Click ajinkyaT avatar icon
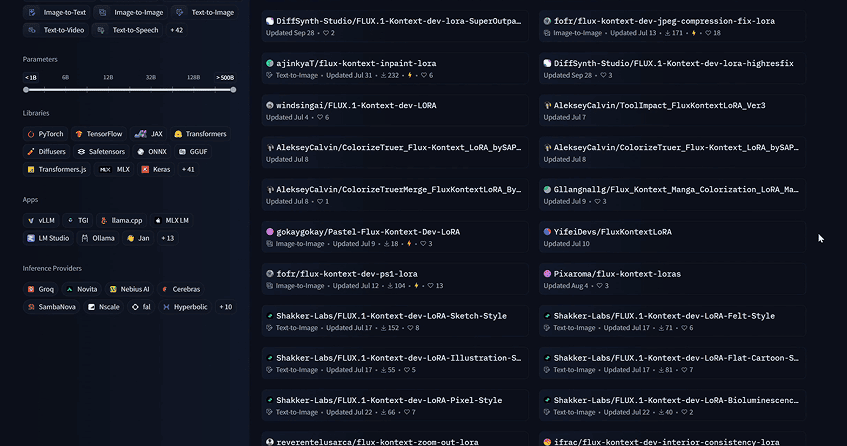Image resolution: width=847 pixels, height=446 pixels. click(x=270, y=63)
